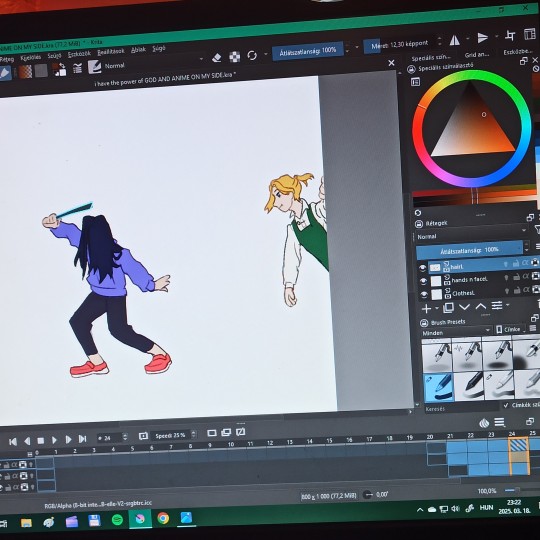Open the Súgó menu
This screenshot has width=540, height=540.
coord(159,49)
